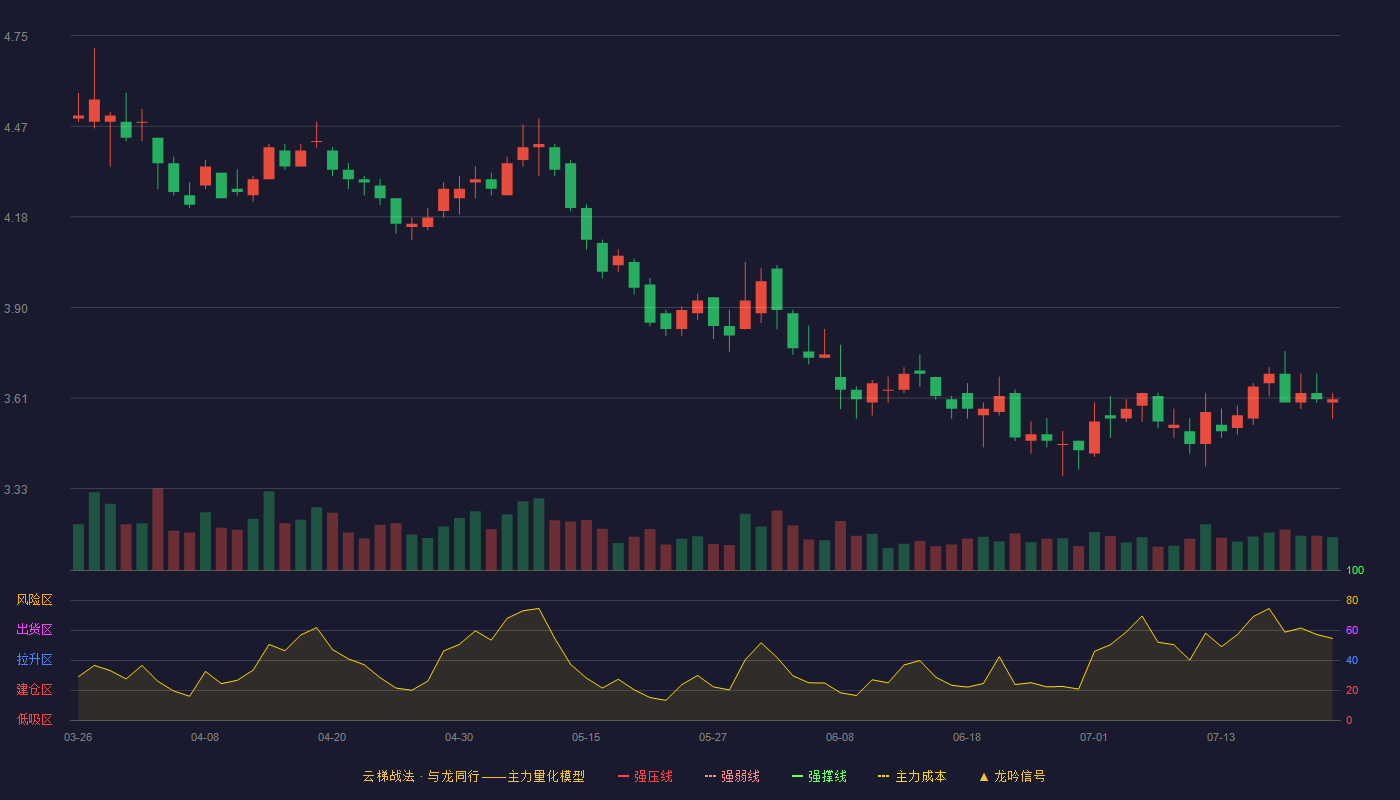Toggle the 强弱线 pink legend marker
1400x800 pixels.
(710, 776)
